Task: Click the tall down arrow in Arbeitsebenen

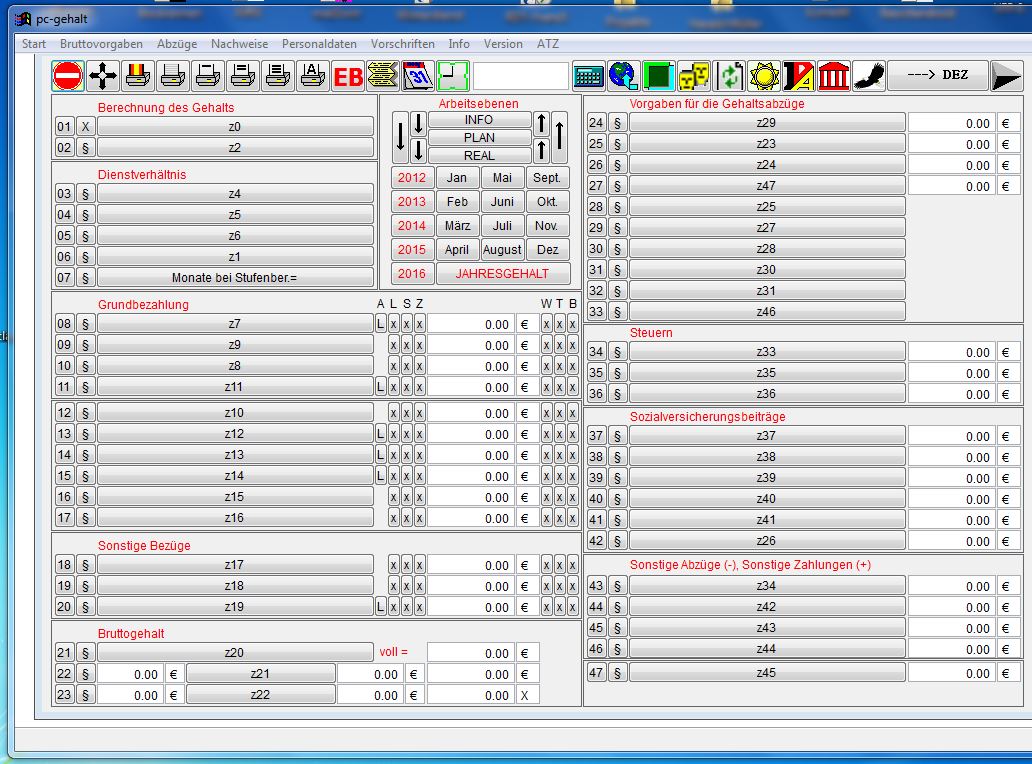Action: coord(400,138)
